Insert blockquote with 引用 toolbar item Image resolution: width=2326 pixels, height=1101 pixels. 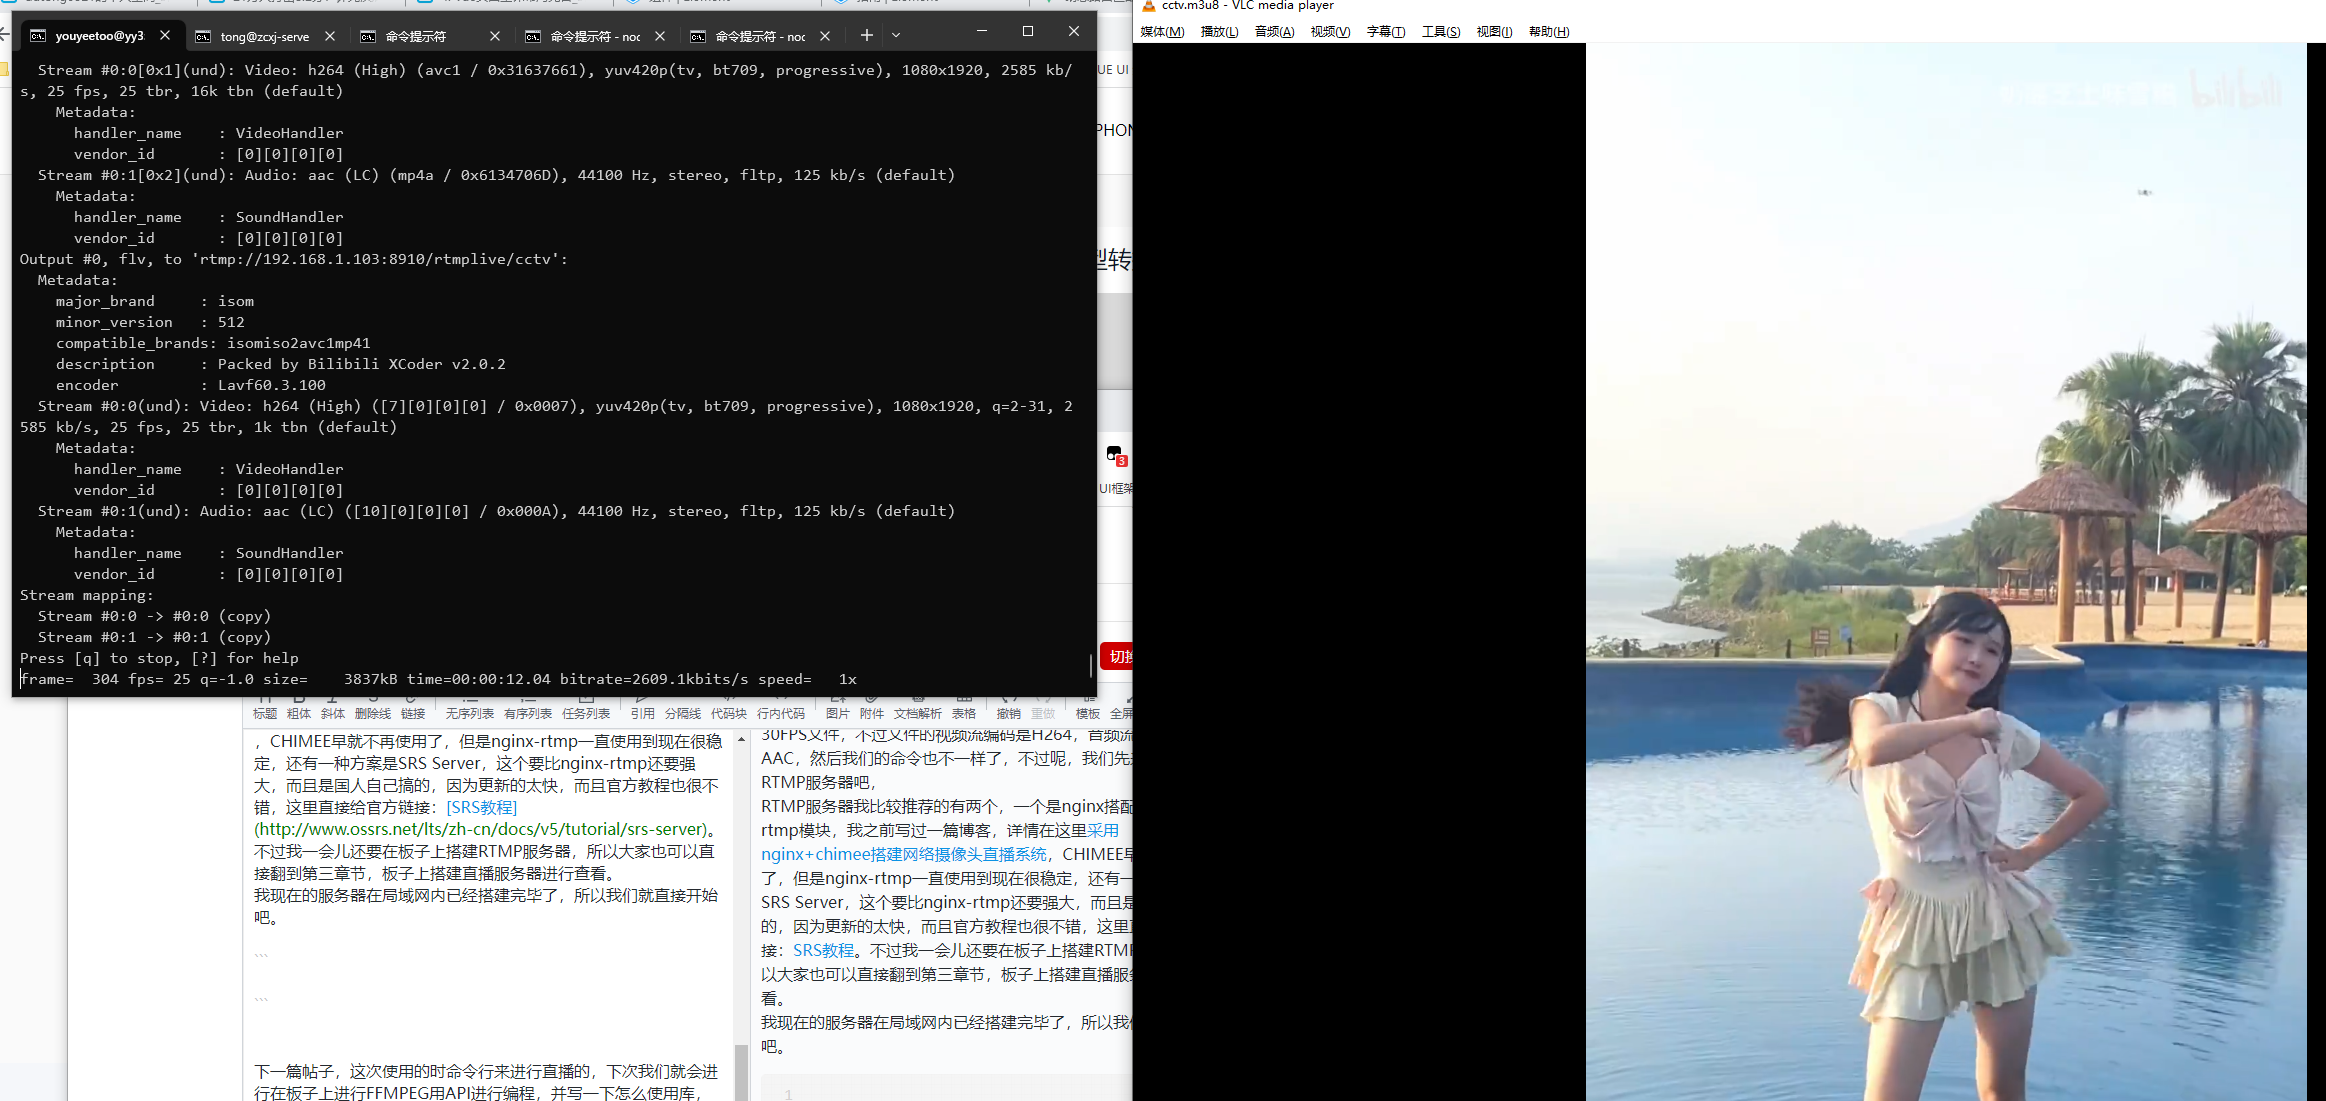click(643, 707)
